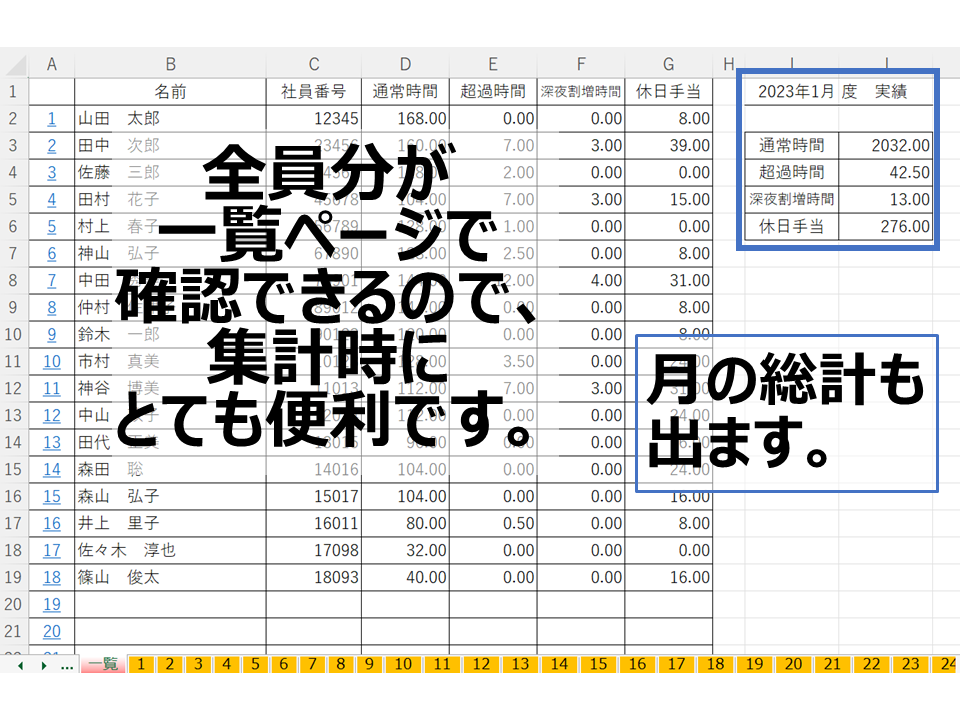Click the summary total 2032.00 cell
Screen dimensions: 960x720
pos(885,146)
